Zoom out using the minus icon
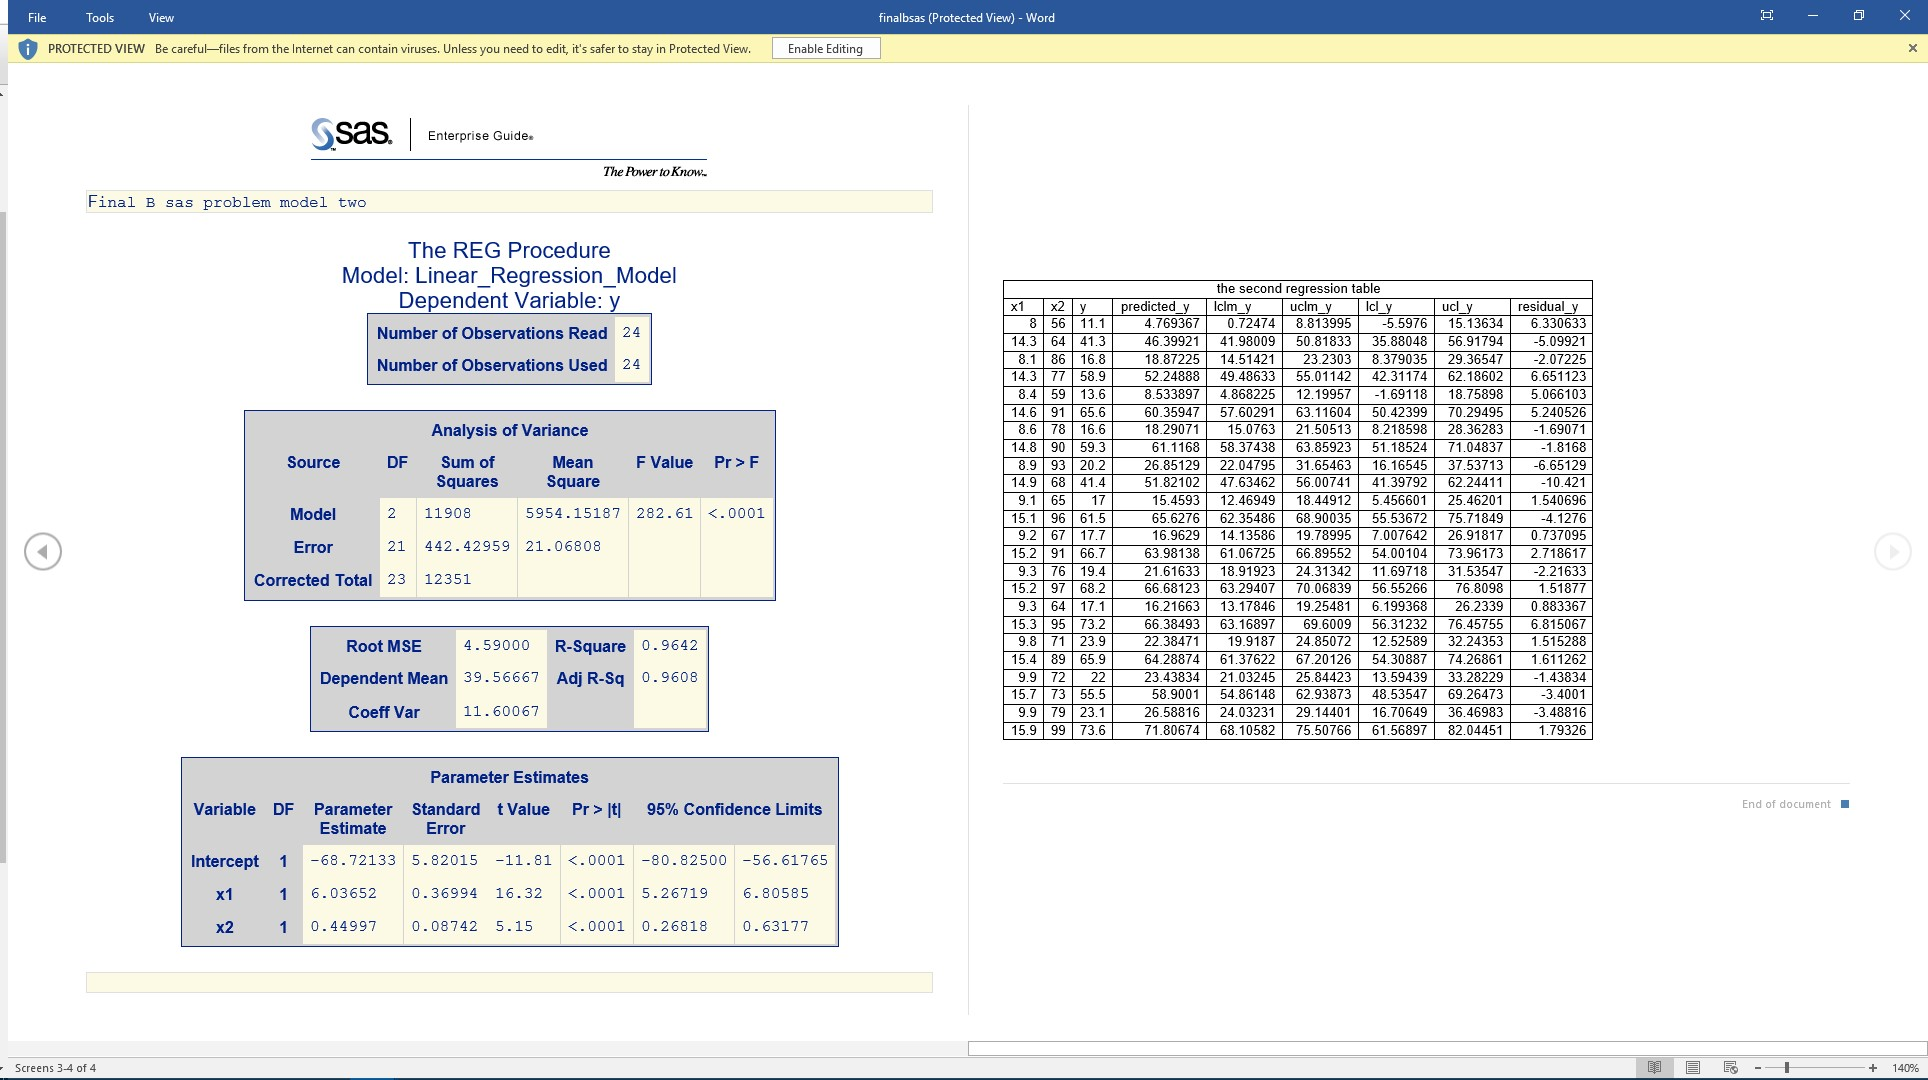1928x1080 pixels. point(1758,1068)
